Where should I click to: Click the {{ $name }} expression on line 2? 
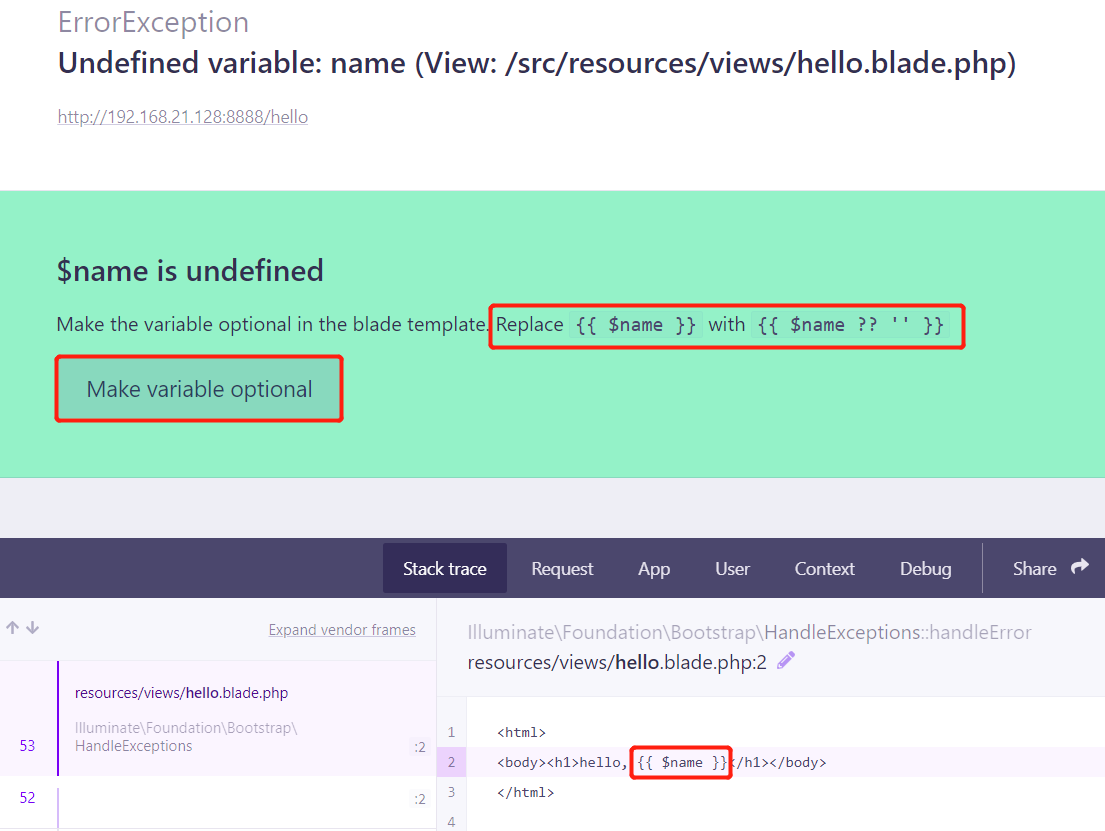tap(682, 763)
